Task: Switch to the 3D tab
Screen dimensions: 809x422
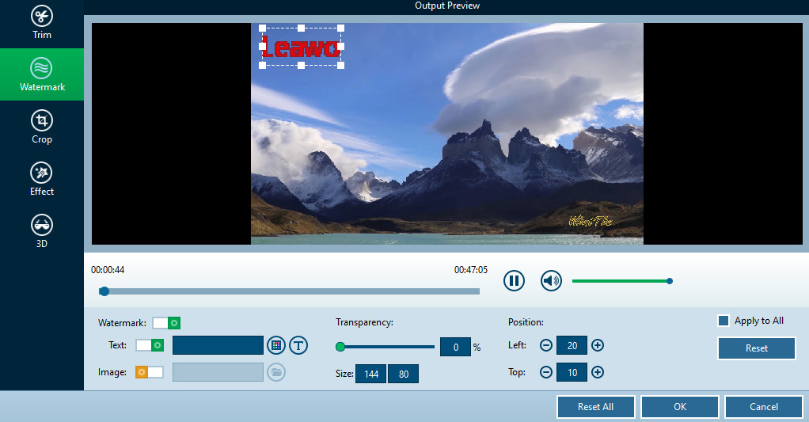Action: 42,231
